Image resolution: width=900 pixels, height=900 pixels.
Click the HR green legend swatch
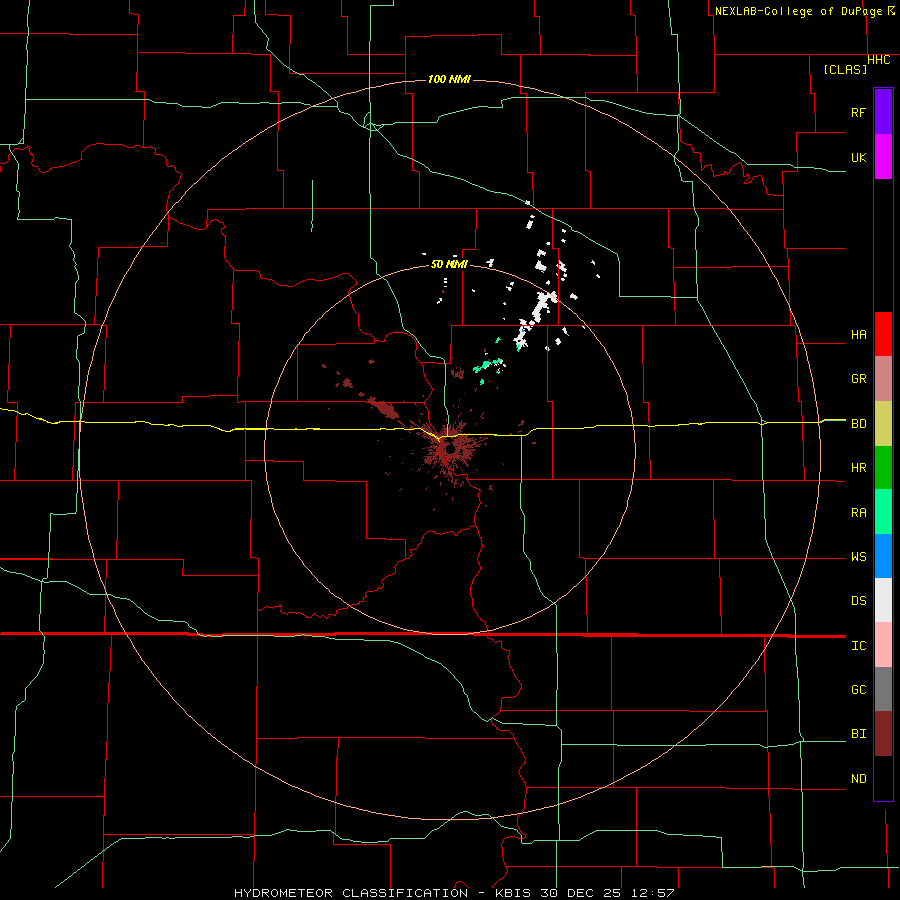[x=883, y=468]
